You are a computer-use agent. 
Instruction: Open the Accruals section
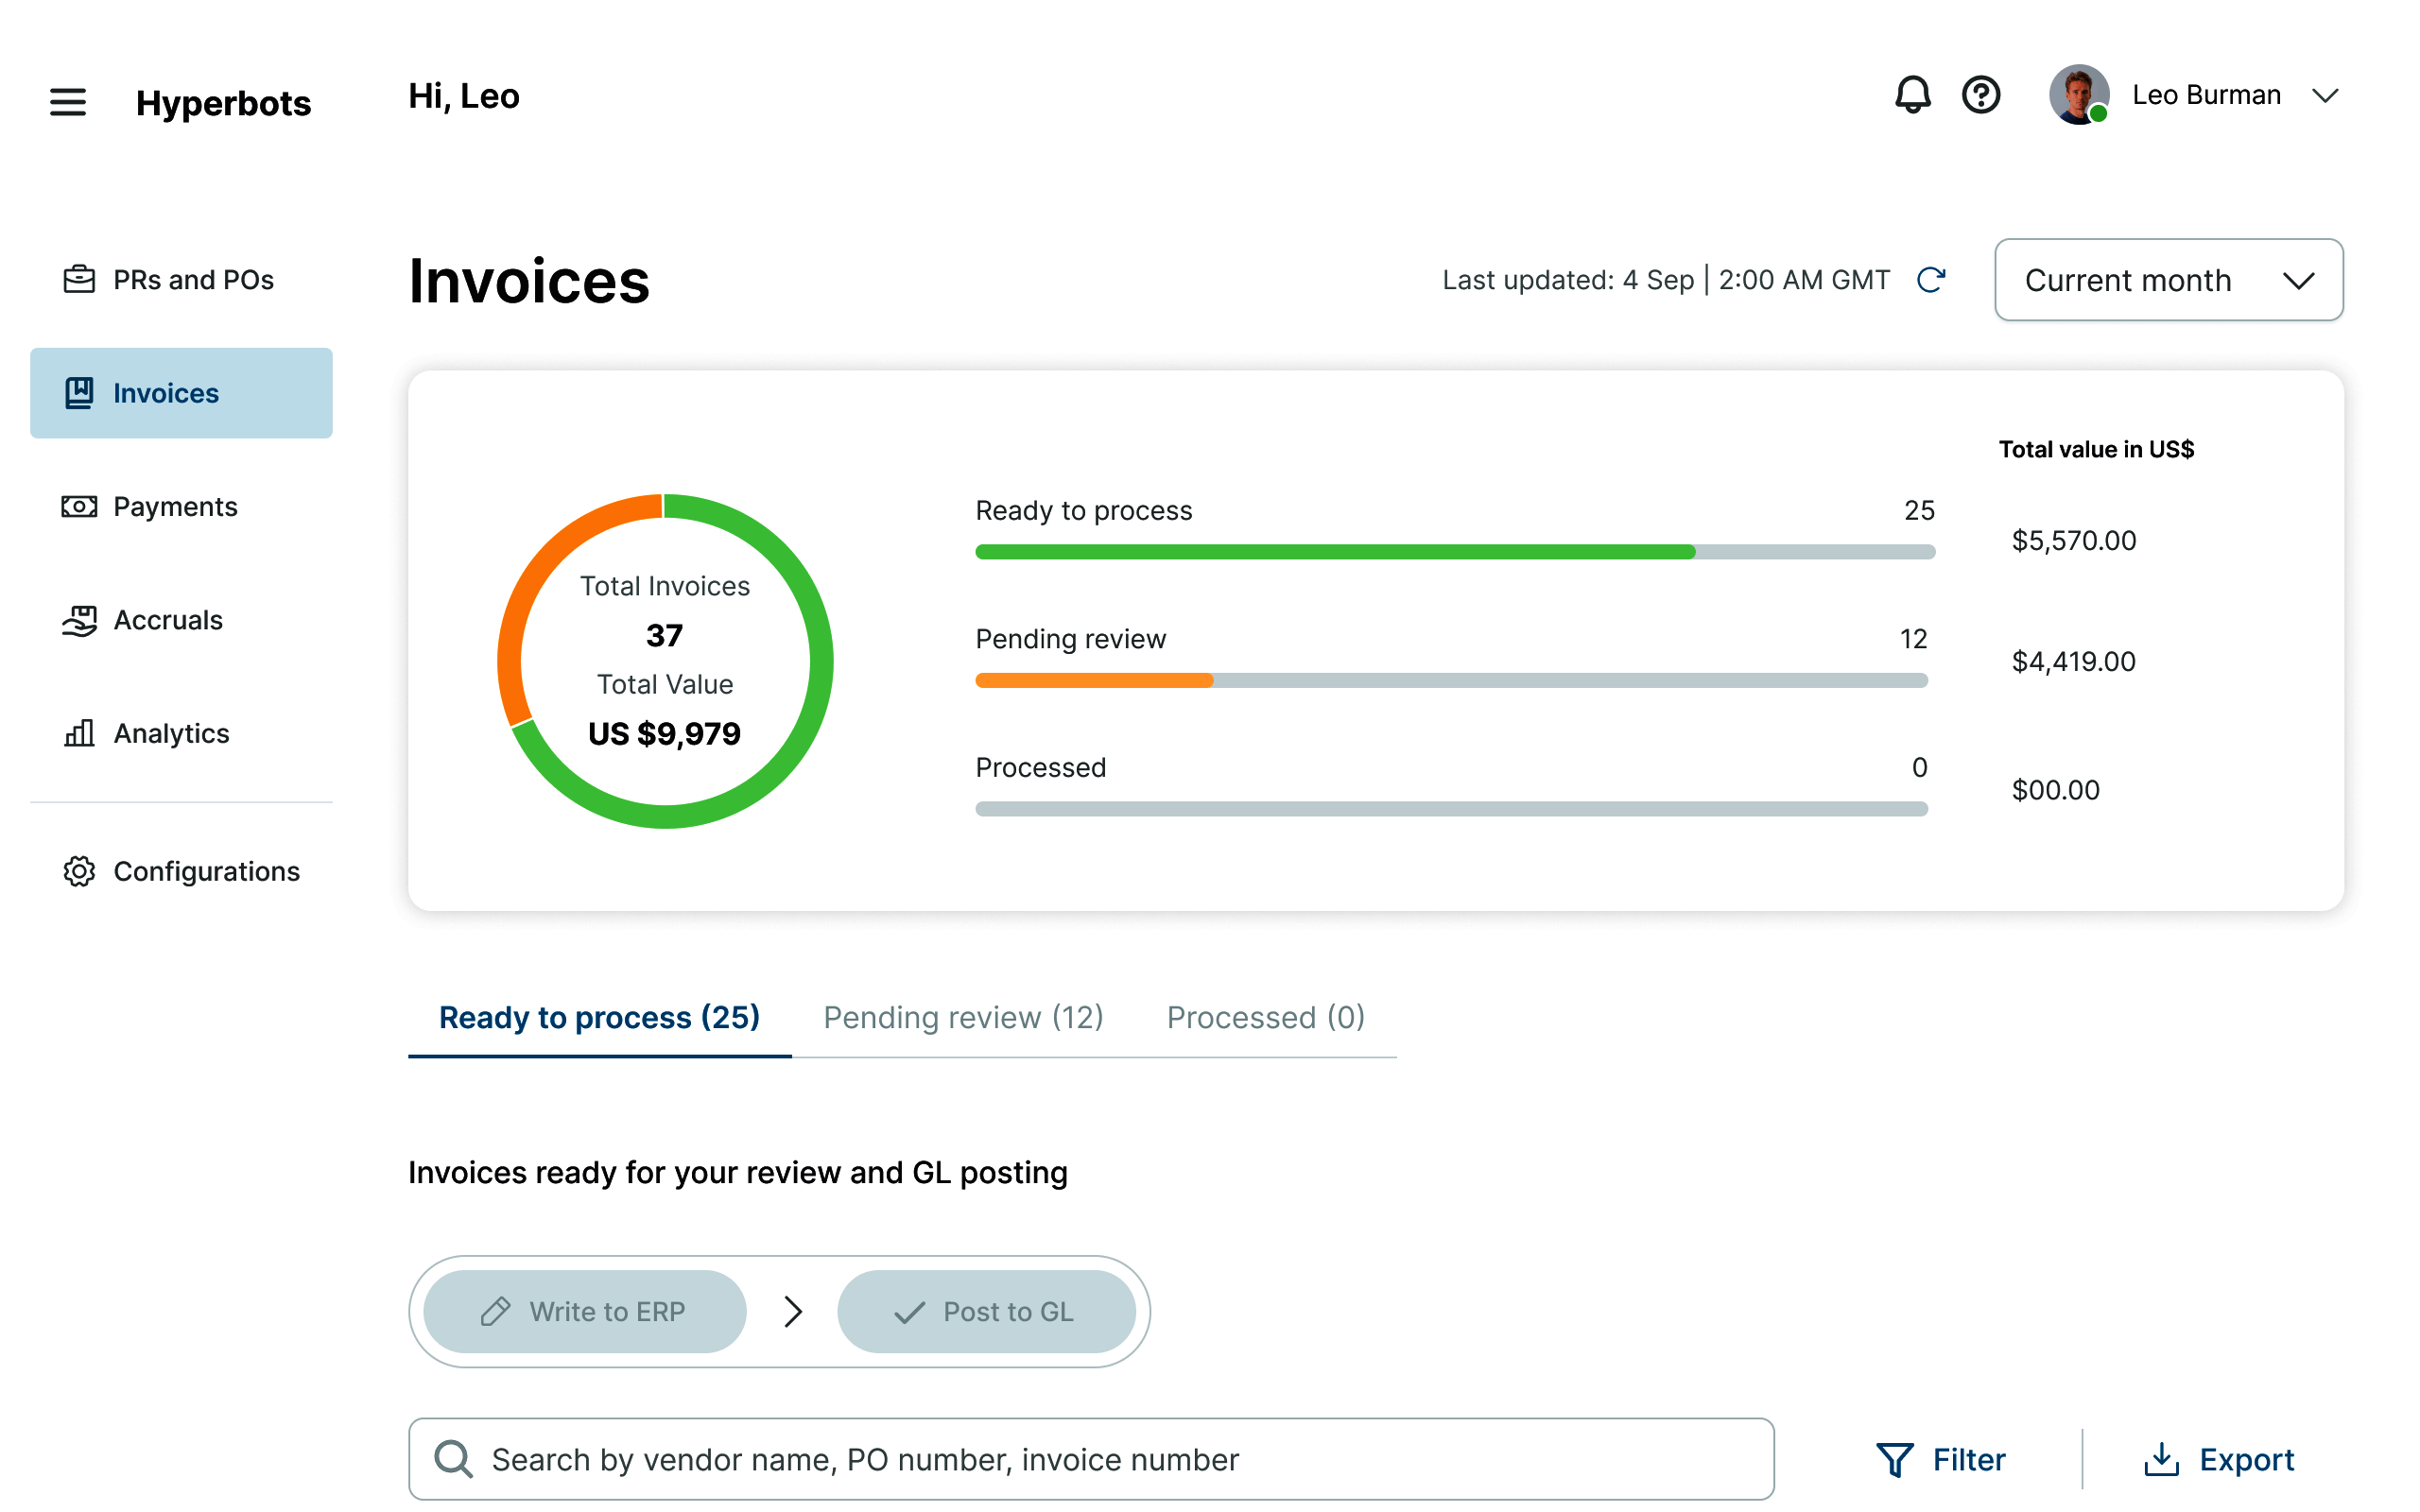[167, 620]
